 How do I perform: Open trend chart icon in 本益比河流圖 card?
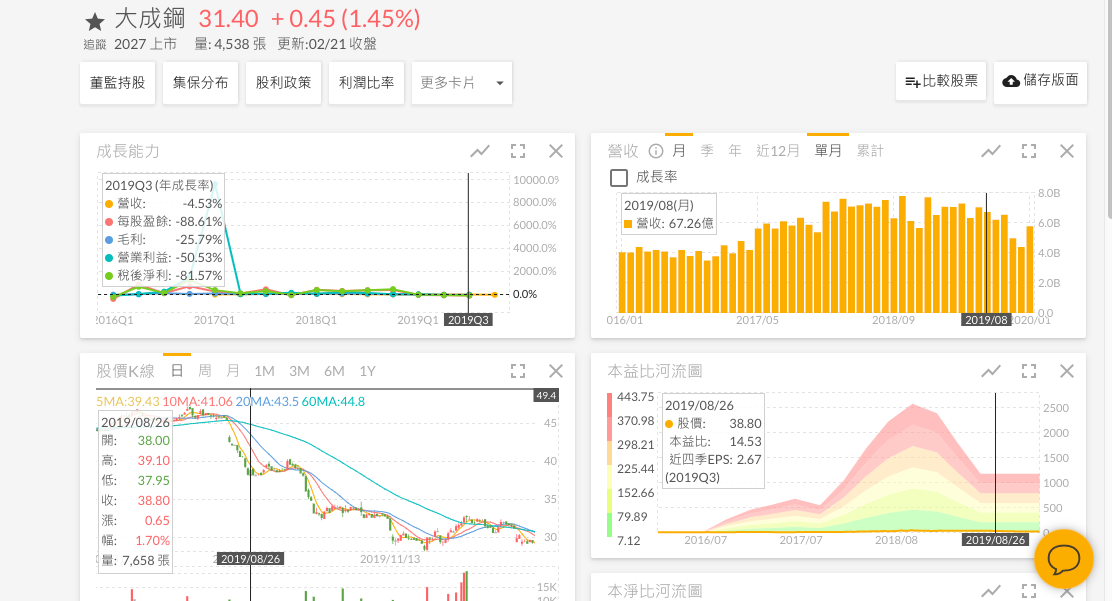[990, 371]
